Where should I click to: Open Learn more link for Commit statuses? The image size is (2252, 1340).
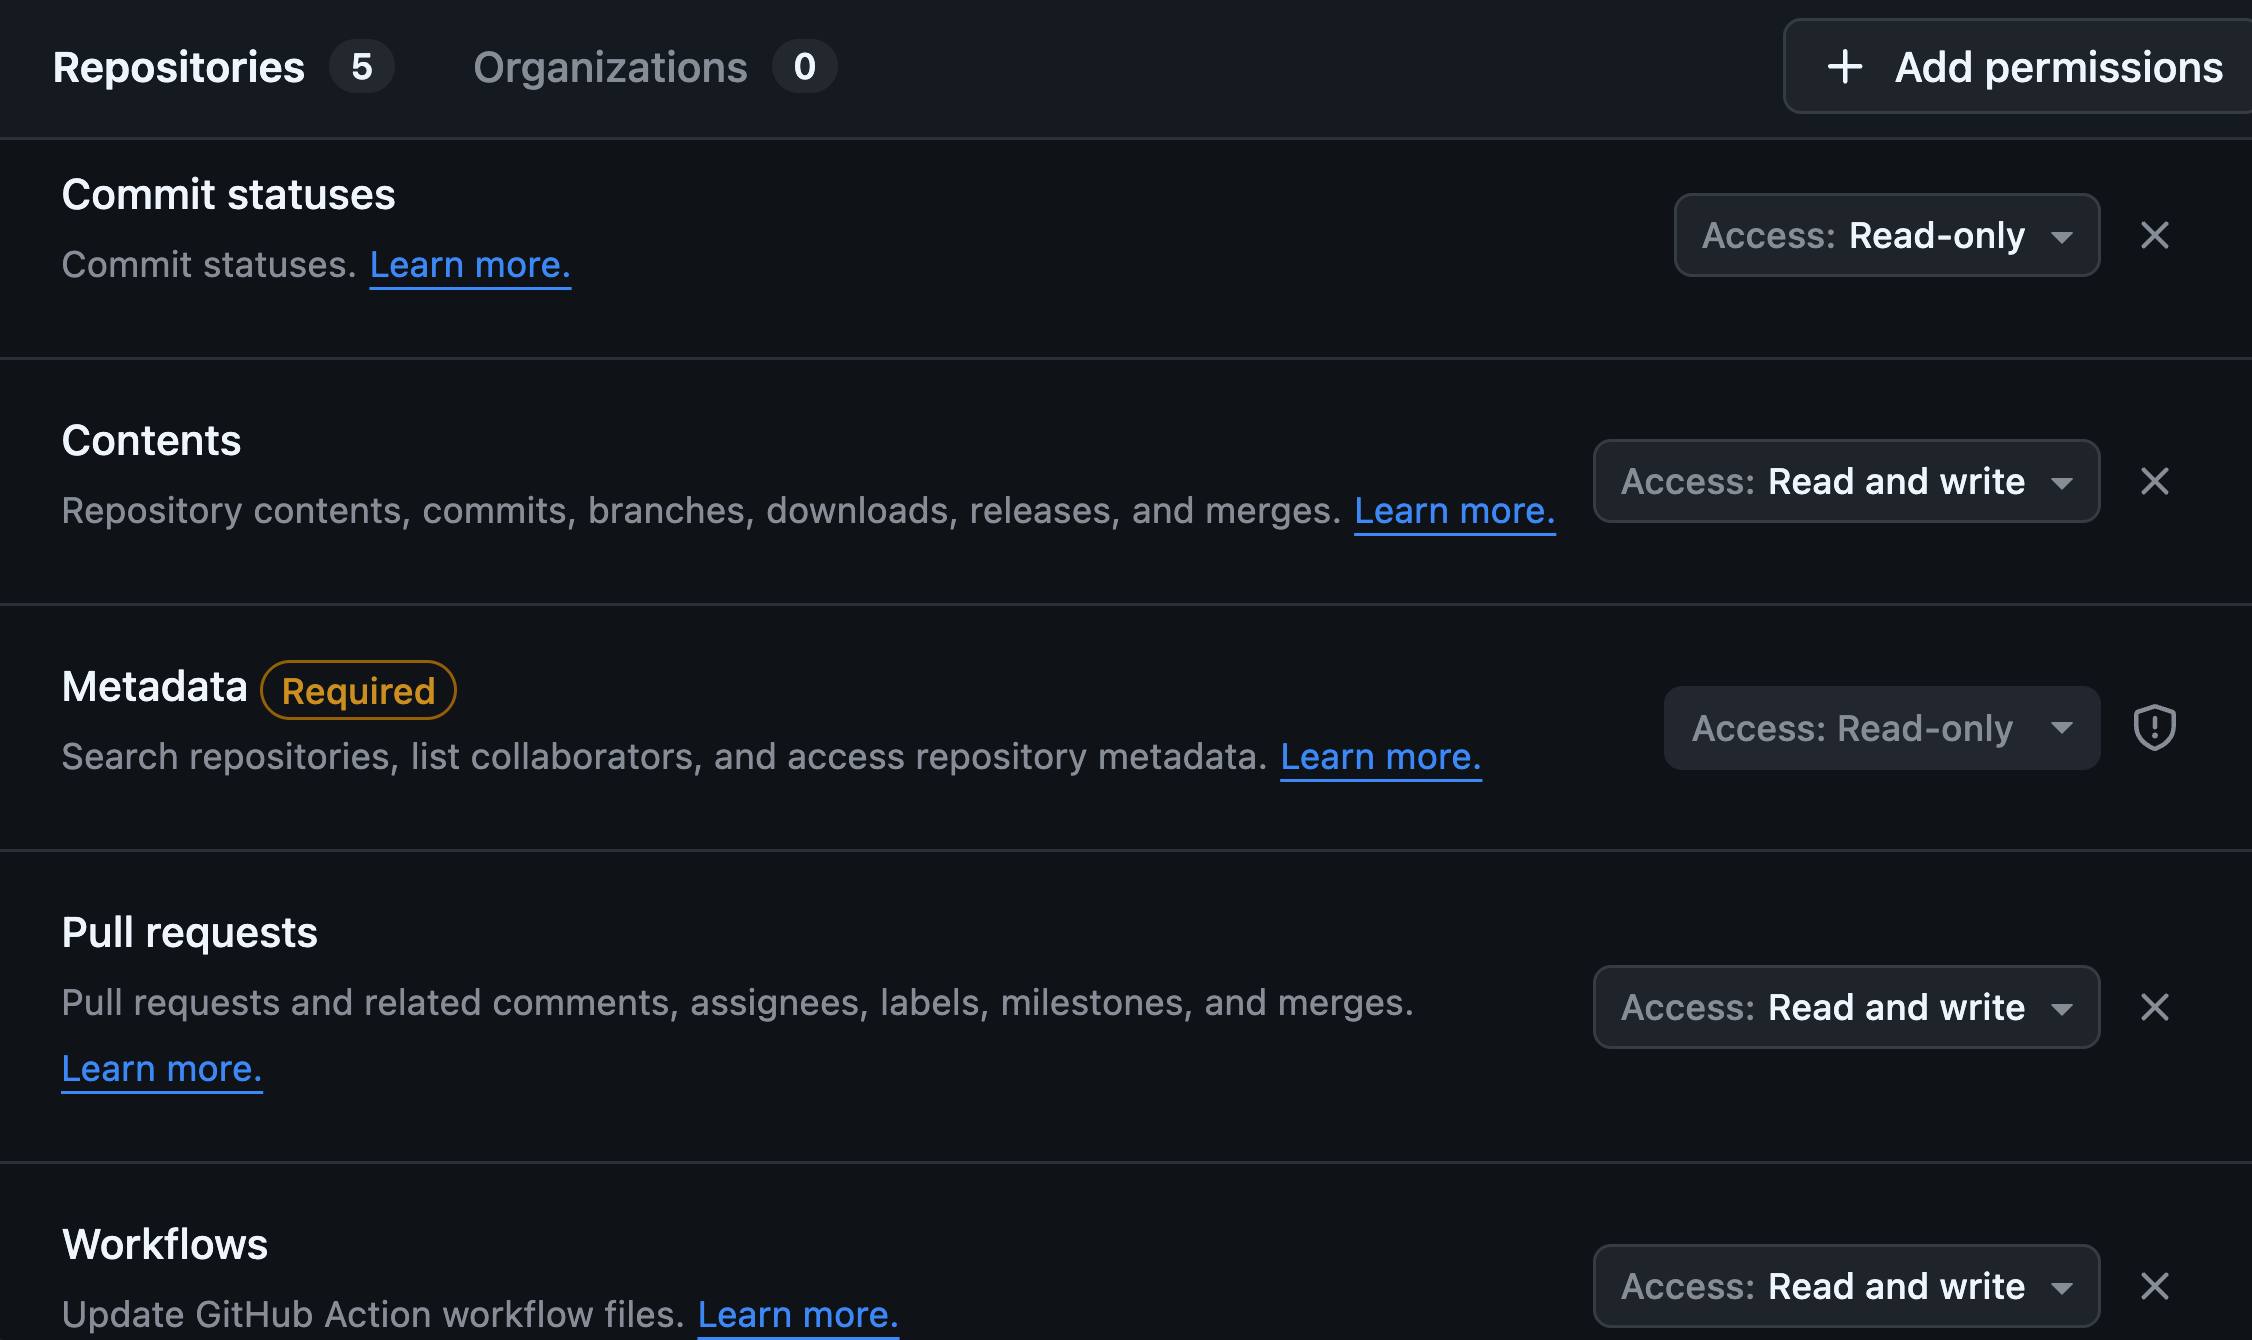tap(470, 265)
